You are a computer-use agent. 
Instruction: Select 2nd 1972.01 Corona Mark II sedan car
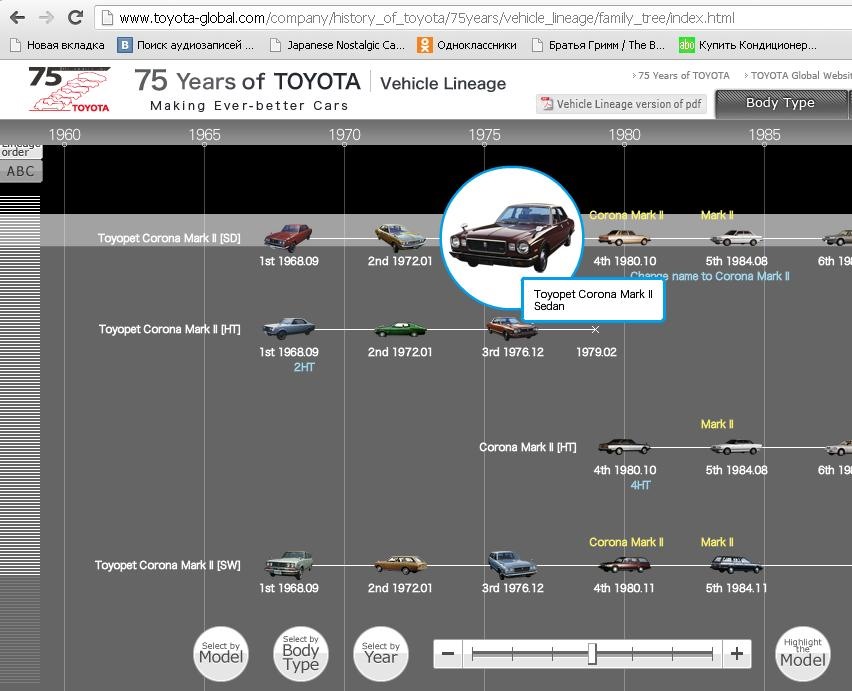point(400,237)
